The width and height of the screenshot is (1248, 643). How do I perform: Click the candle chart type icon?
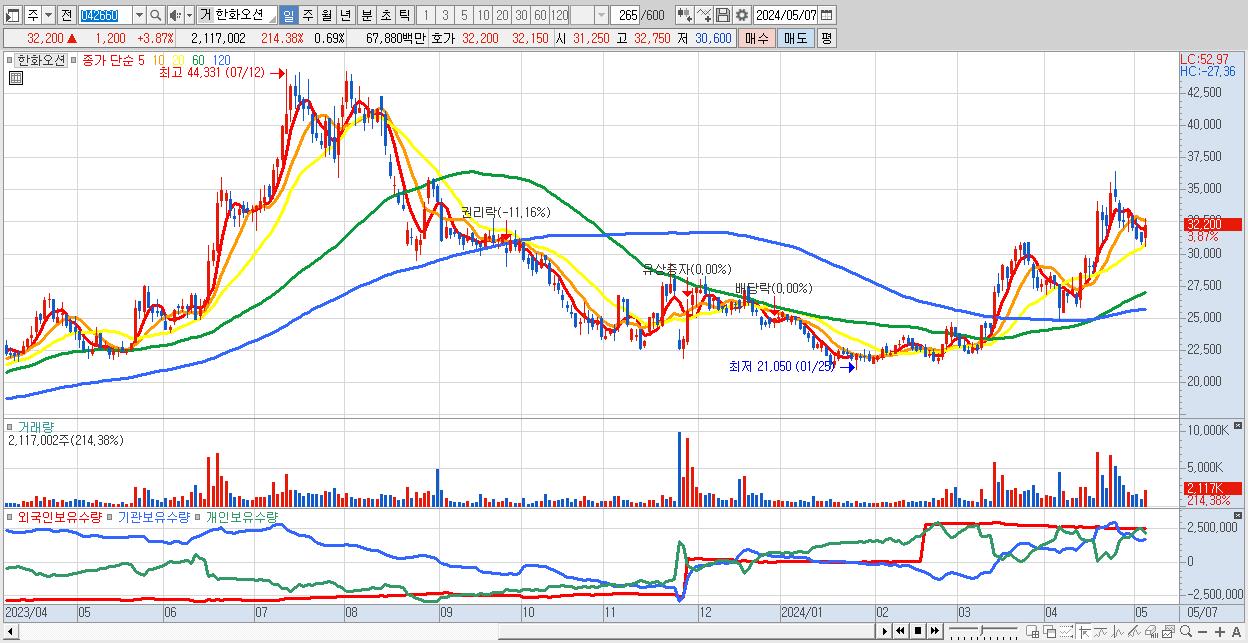[685, 15]
